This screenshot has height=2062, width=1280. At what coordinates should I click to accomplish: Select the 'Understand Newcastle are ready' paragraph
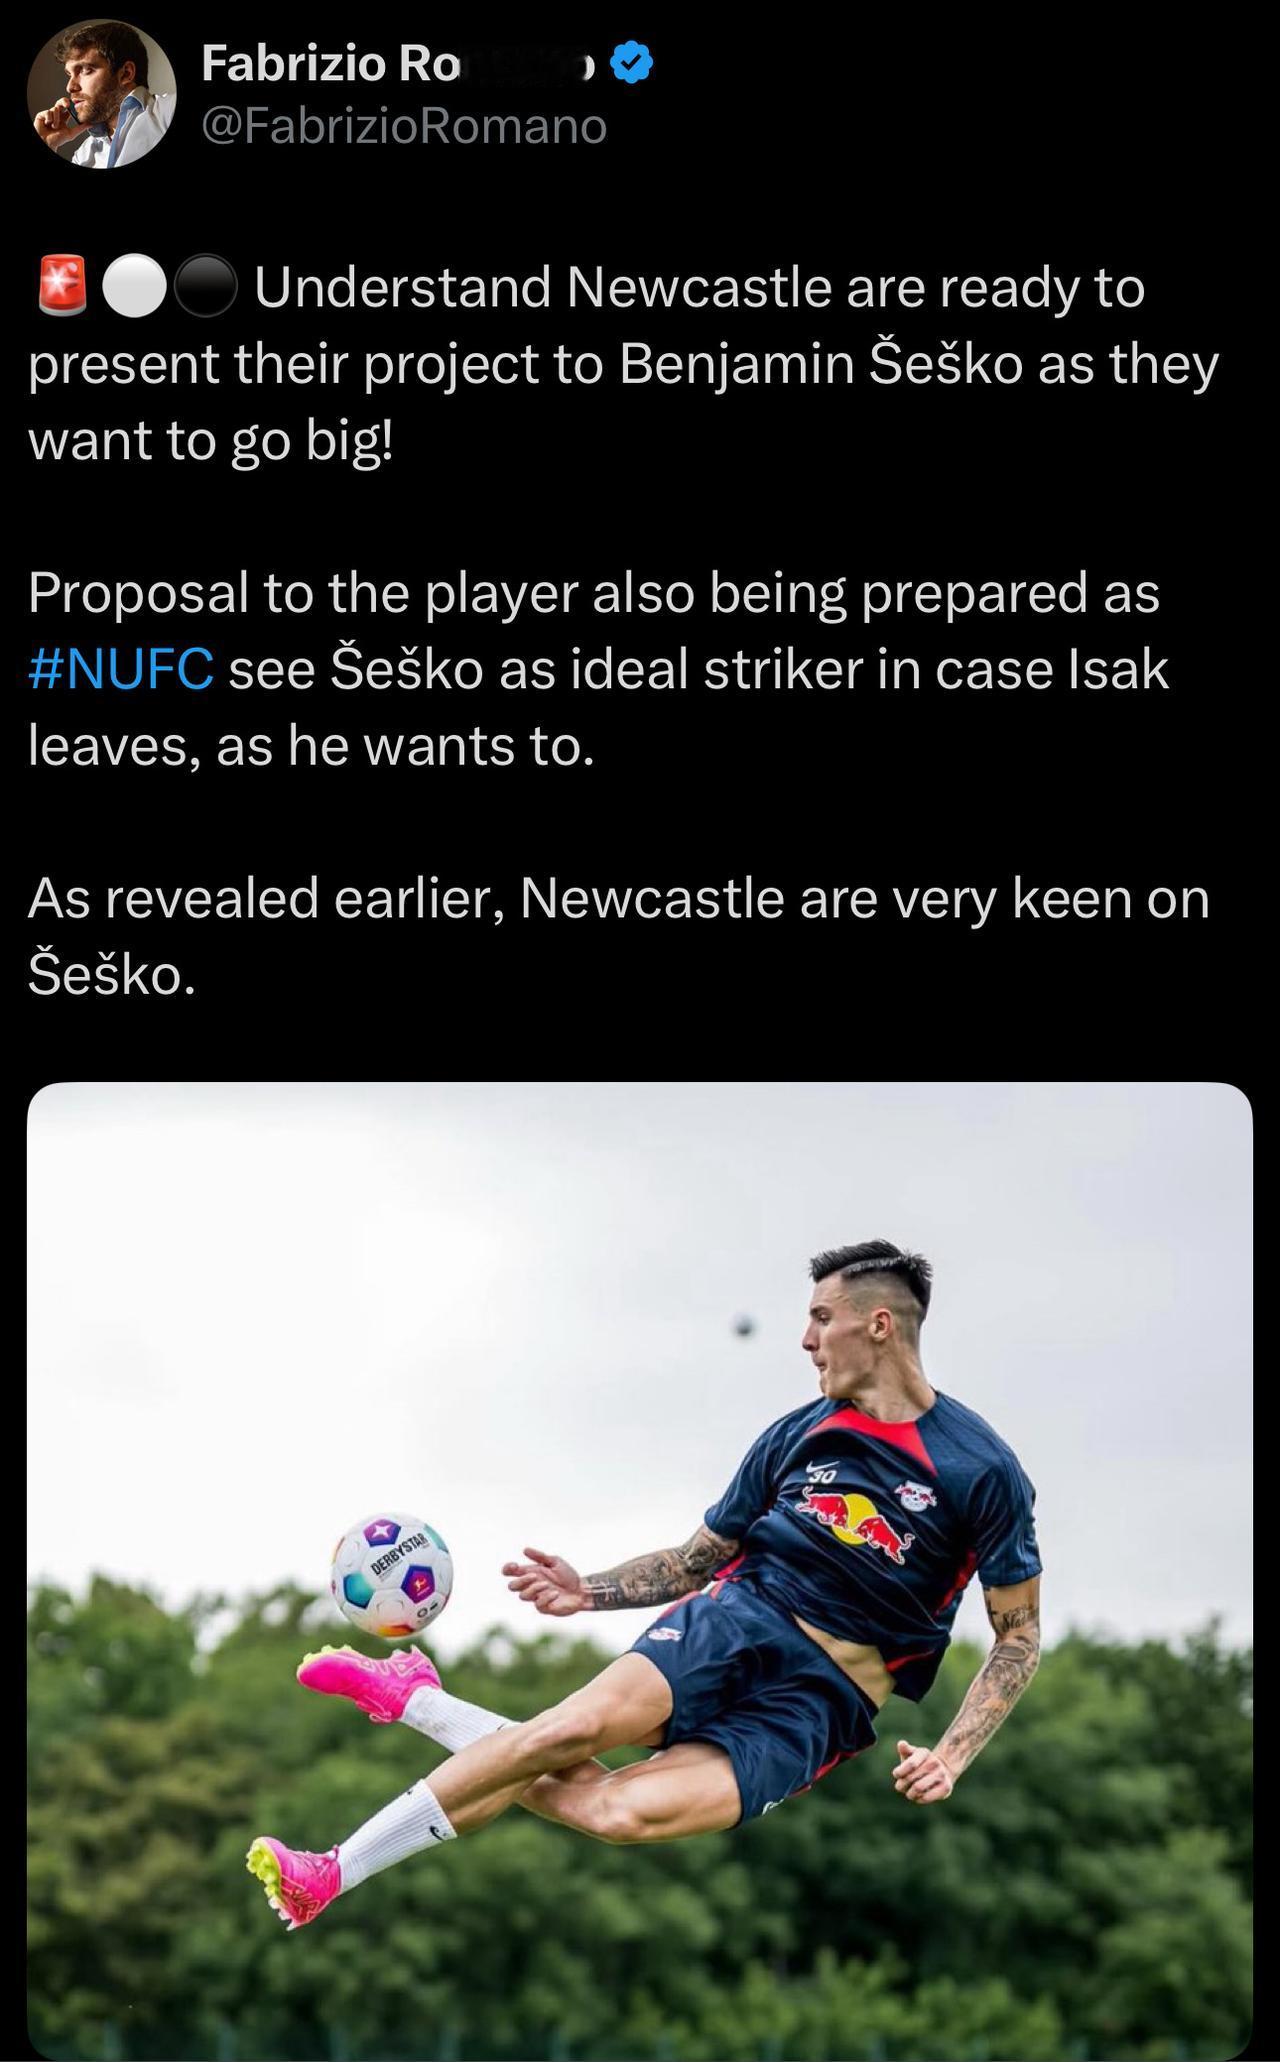625,364
